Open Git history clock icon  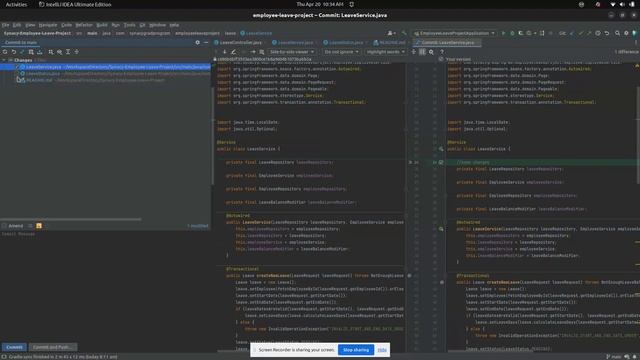[x=598, y=33]
